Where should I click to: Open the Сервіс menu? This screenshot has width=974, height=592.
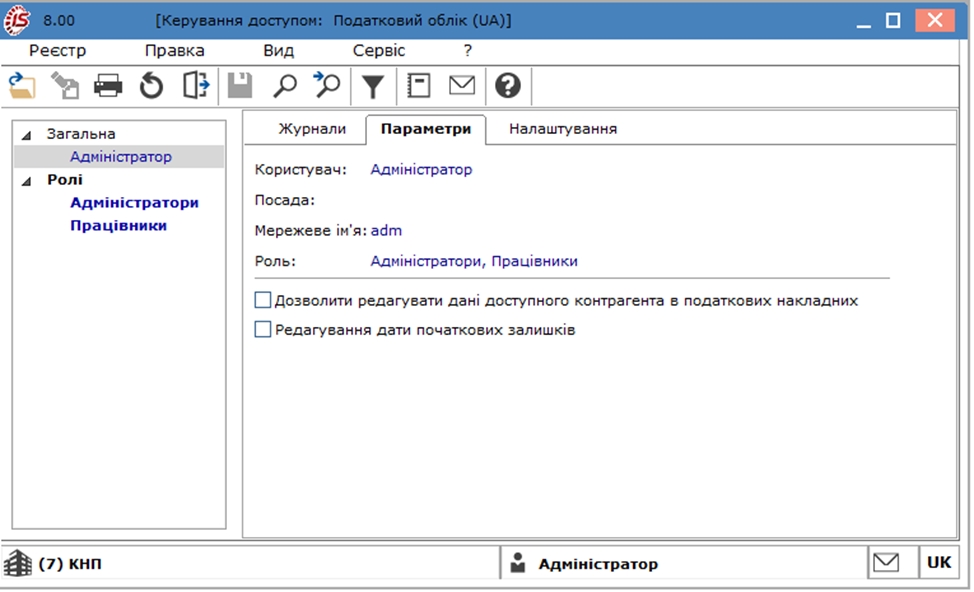[379, 50]
